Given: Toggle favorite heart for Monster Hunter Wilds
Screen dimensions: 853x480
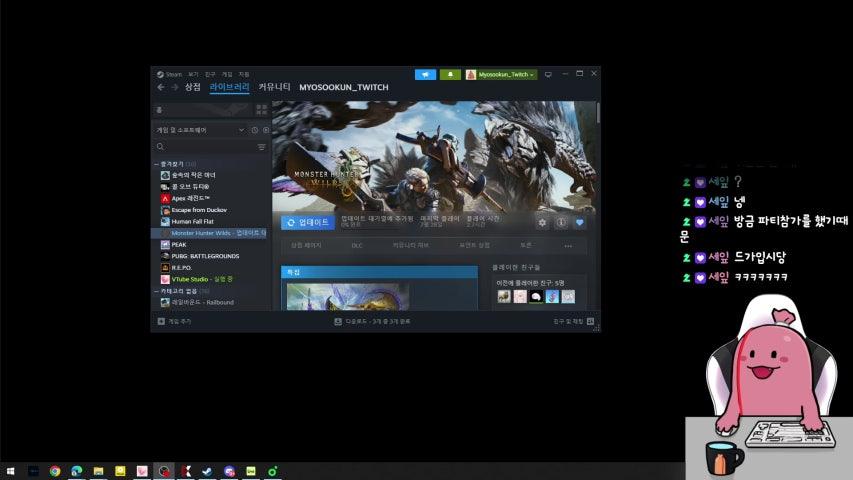Looking at the screenshot, I should click(x=579, y=222).
